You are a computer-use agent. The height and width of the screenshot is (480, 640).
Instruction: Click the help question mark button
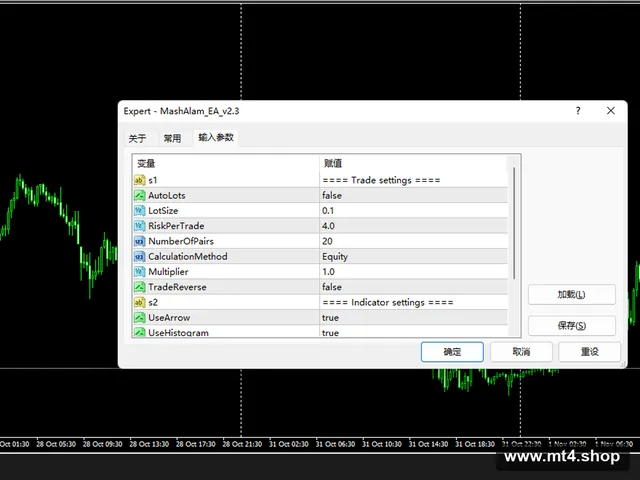pyautogui.click(x=578, y=111)
